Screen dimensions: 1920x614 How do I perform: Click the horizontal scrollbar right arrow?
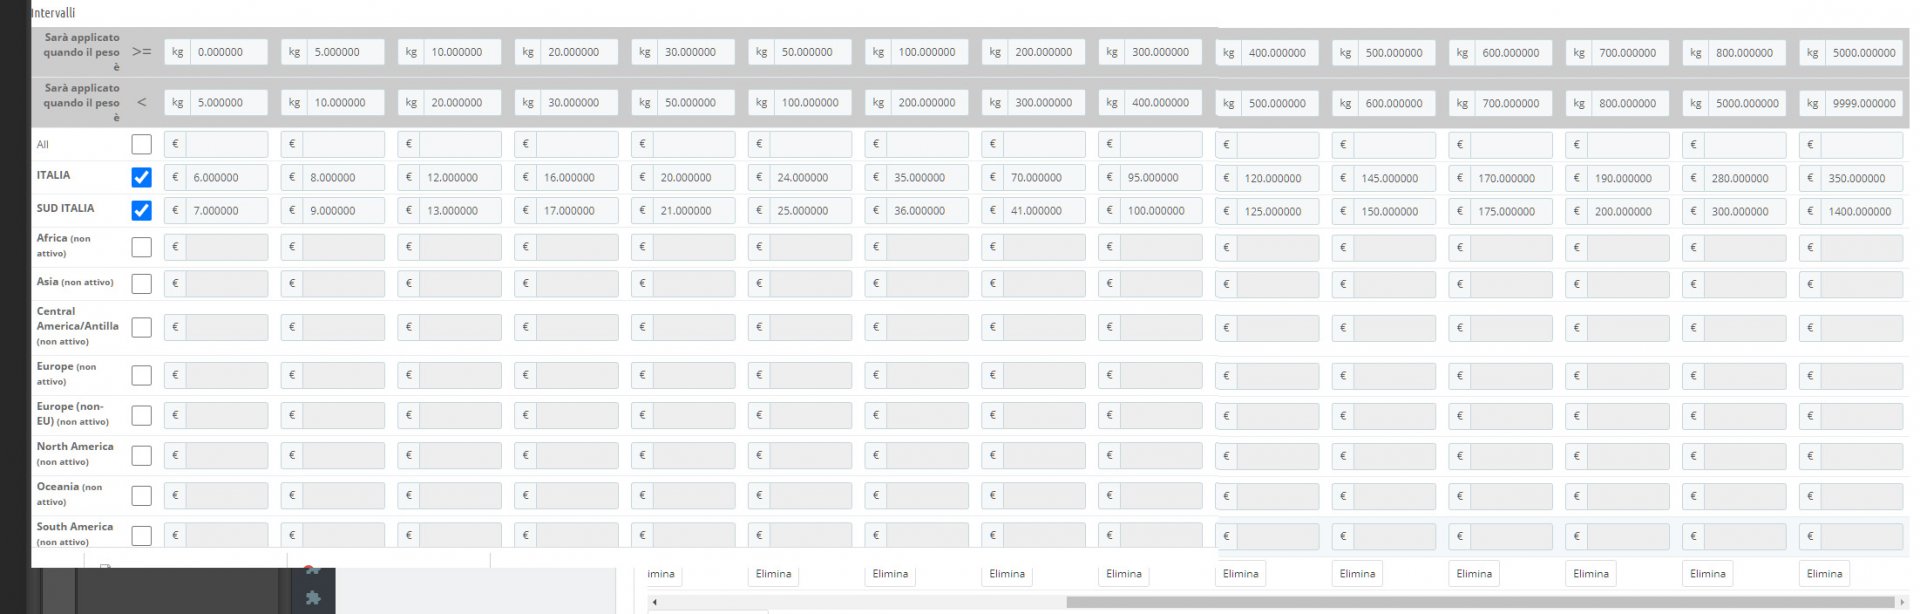(x=1900, y=602)
